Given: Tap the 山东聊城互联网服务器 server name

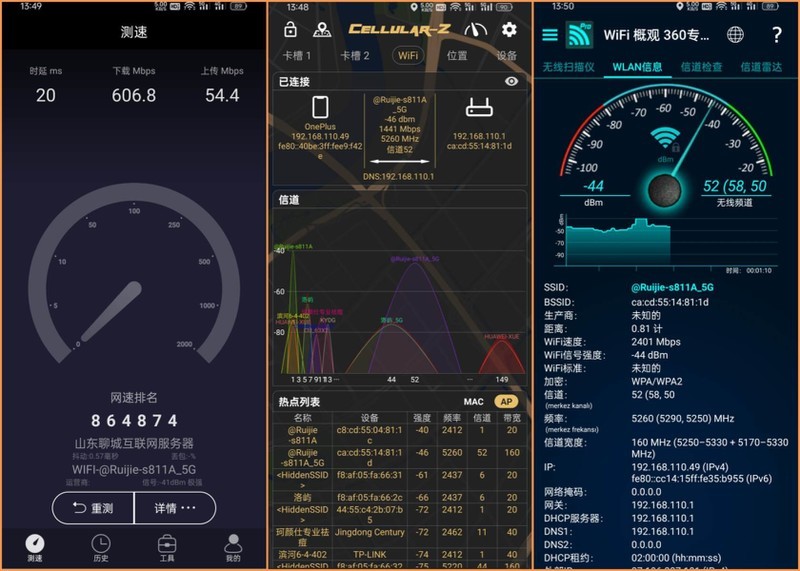Looking at the screenshot, I should point(134,443).
